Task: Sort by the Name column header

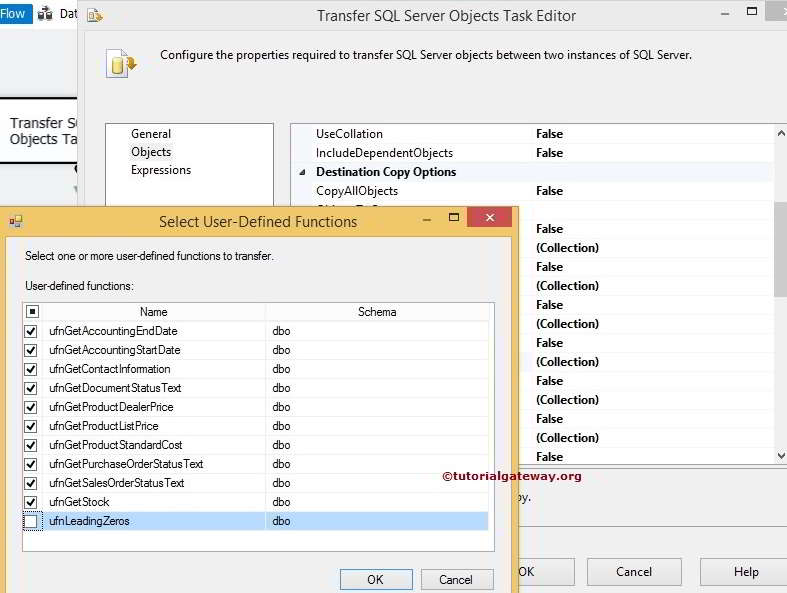Action: [x=154, y=312]
